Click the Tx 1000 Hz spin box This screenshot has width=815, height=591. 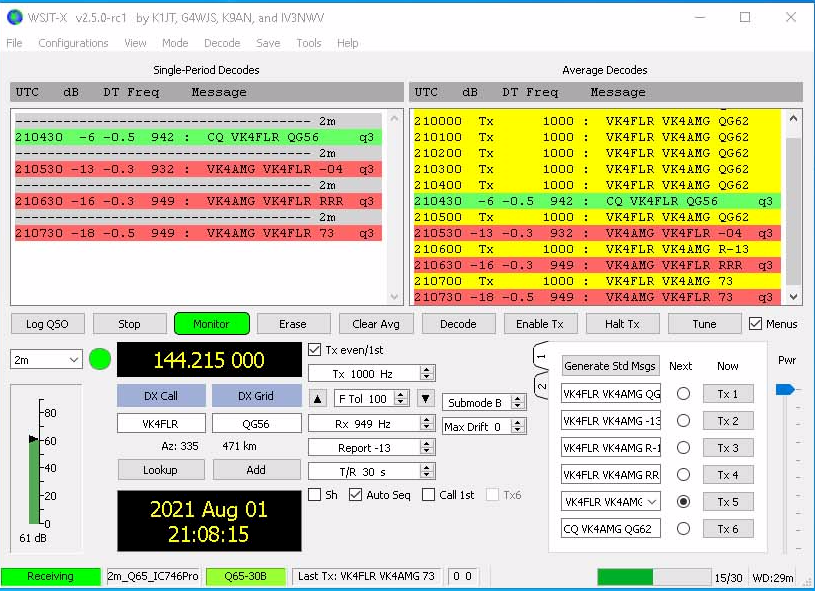(372, 374)
